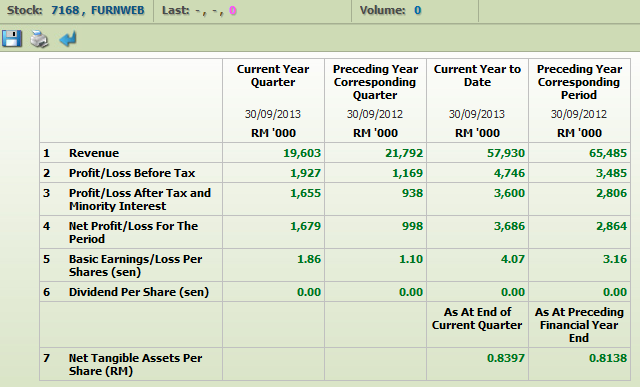
Task: Click As At End of Current Quarter header
Action: (x=477, y=318)
